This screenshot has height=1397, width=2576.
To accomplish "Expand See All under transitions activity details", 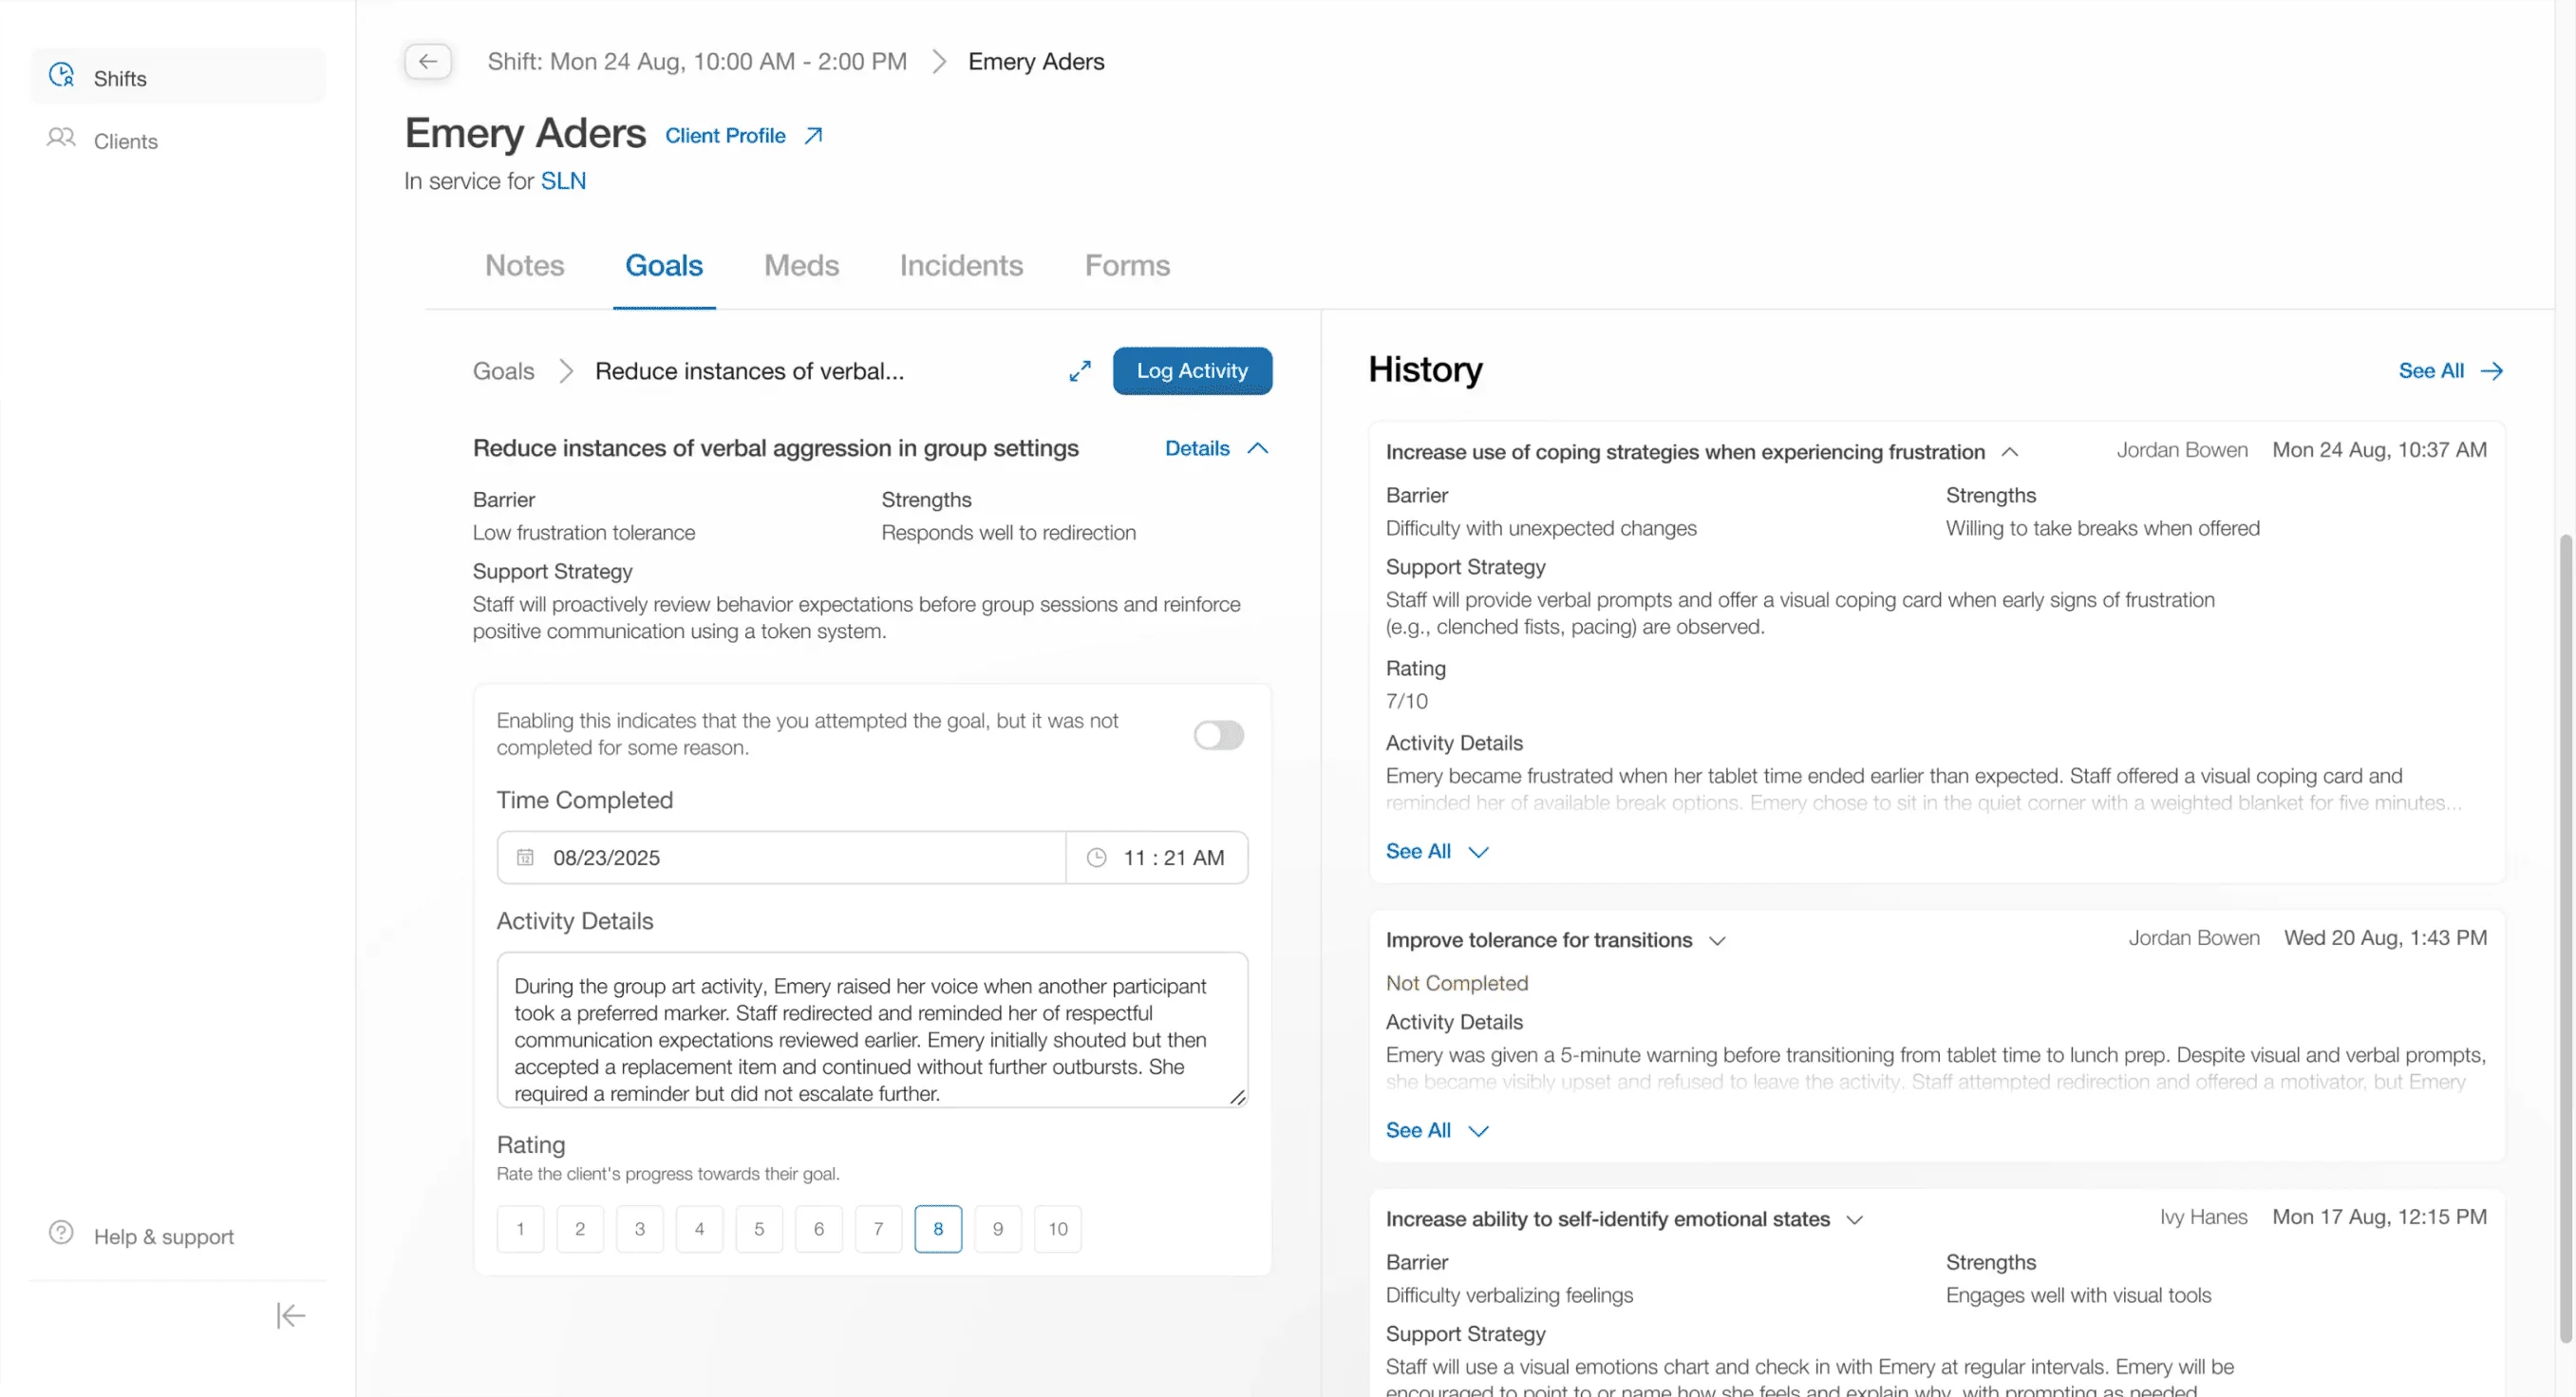I will pyautogui.click(x=1437, y=1131).
